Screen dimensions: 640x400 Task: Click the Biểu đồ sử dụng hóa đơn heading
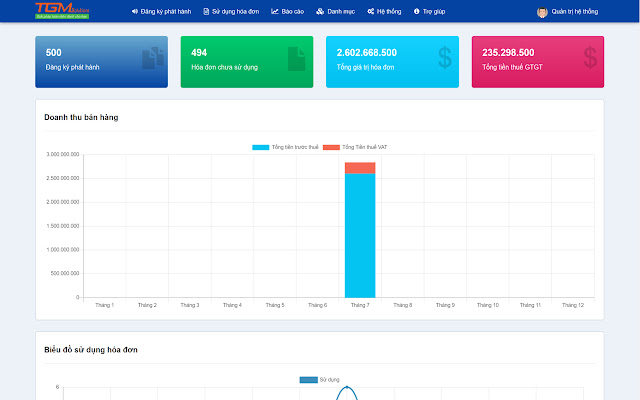pos(91,350)
